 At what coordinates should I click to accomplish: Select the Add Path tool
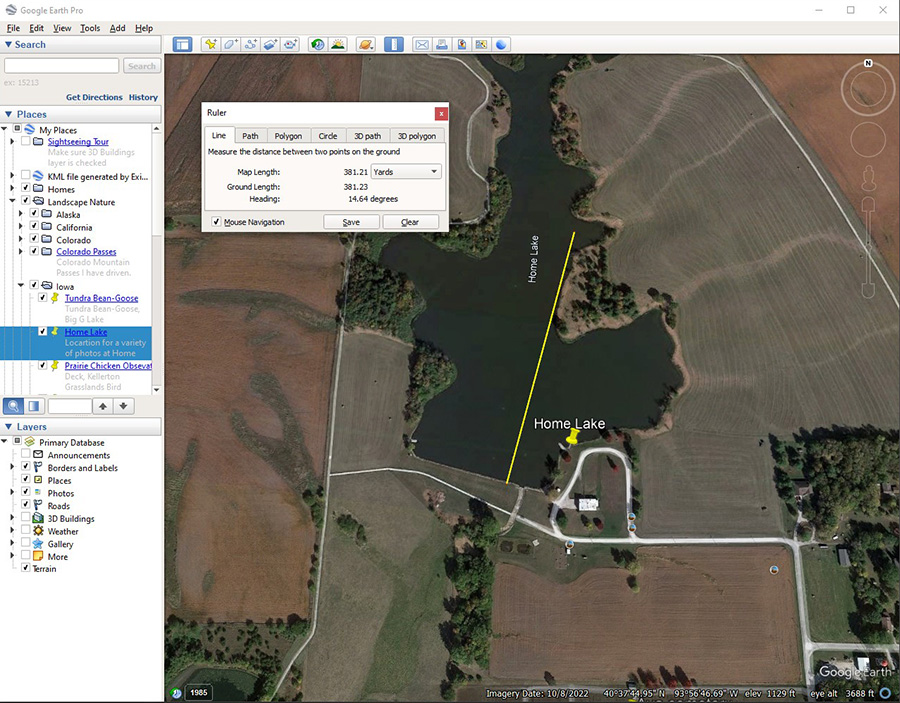[x=250, y=45]
